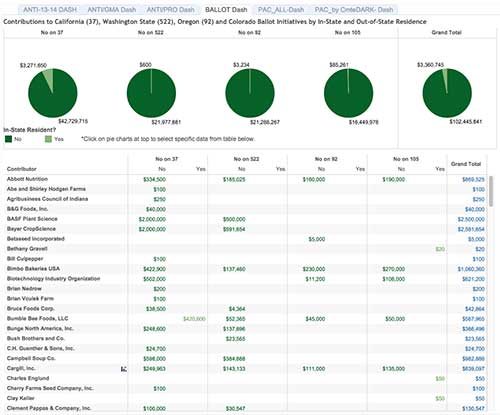This screenshot has height=415, width=500.
Task: Click the Grand Total table column header
Action: click(x=466, y=164)
